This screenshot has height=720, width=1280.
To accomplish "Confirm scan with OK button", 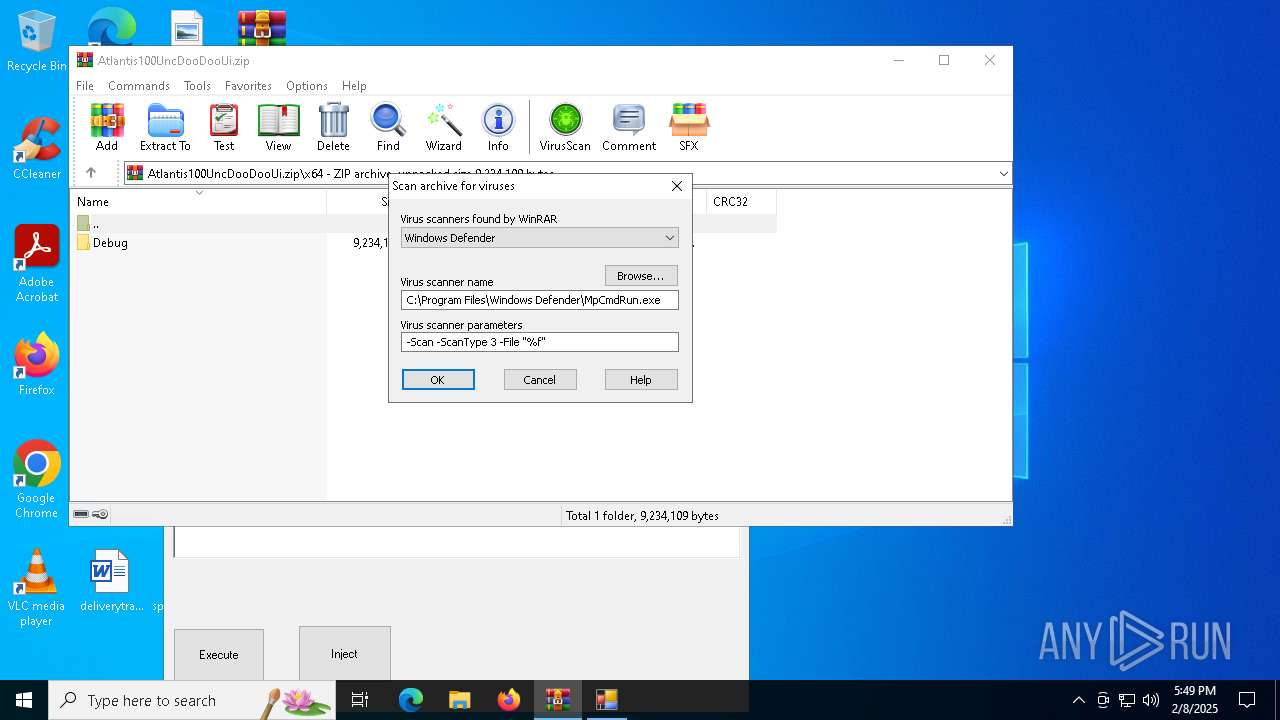I will tap(438, 380).
